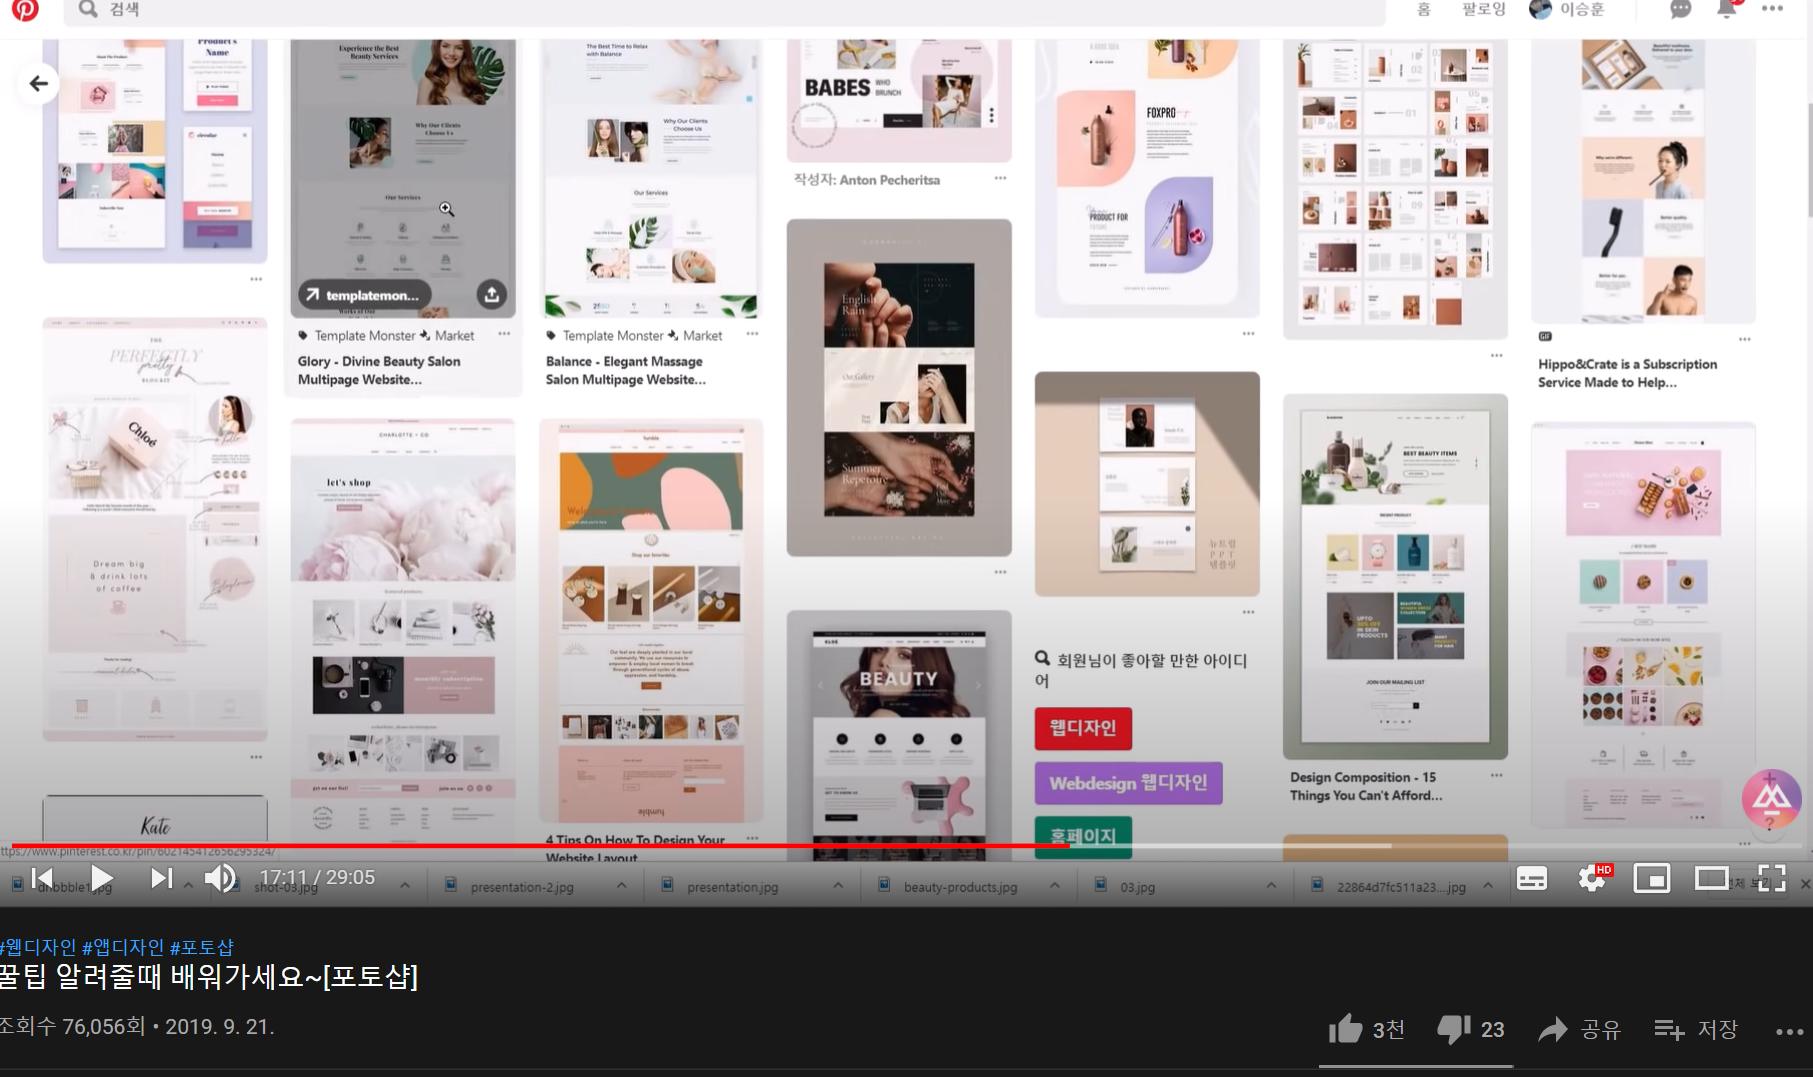This screenshot has width=1813, height=1077.
Task: Click the zoom magnifier on Glory pin
Action: click(x=447, y=209)
